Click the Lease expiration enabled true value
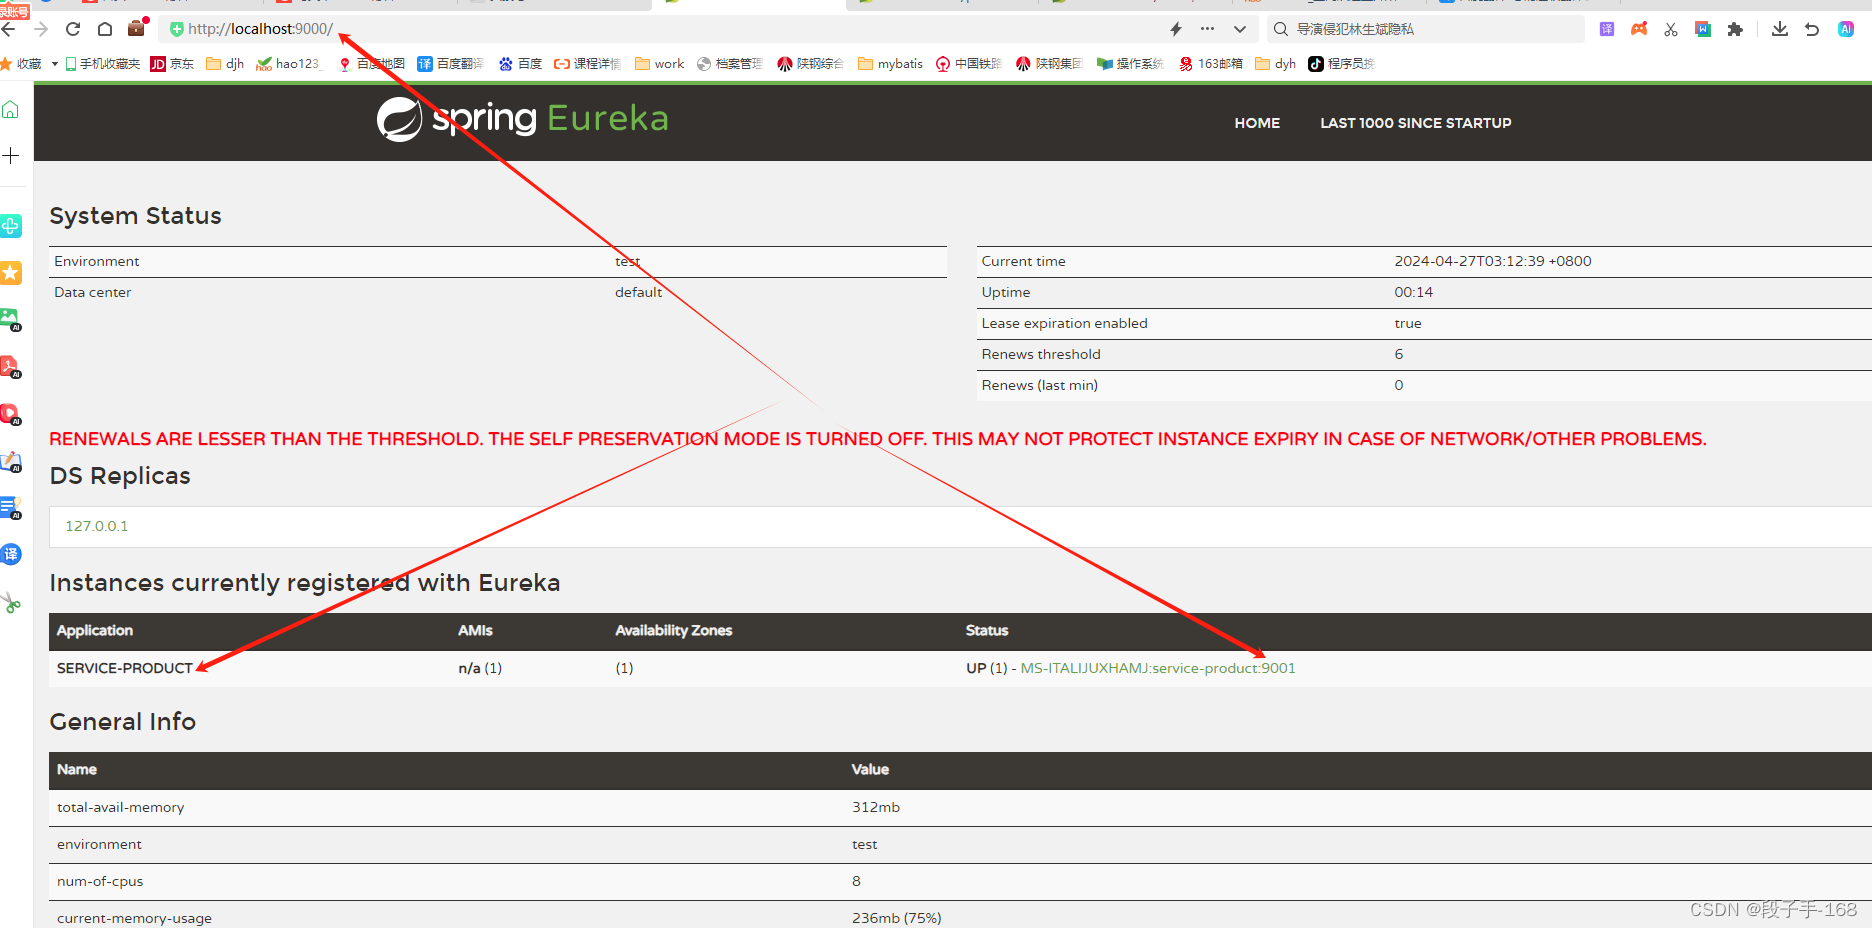 pos(1408,323)
